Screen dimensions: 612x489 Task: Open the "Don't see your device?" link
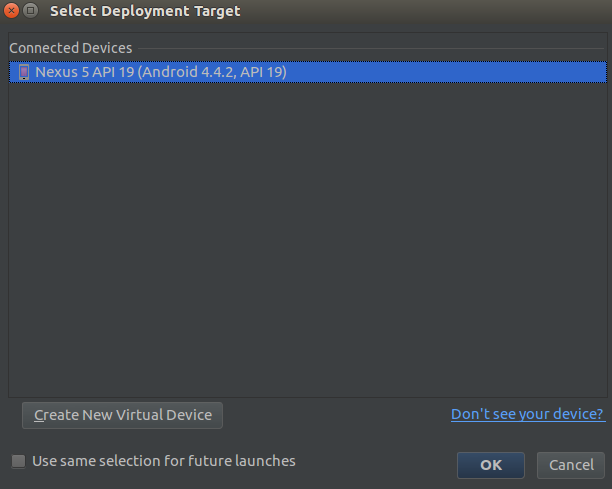(x=527, y=414)
